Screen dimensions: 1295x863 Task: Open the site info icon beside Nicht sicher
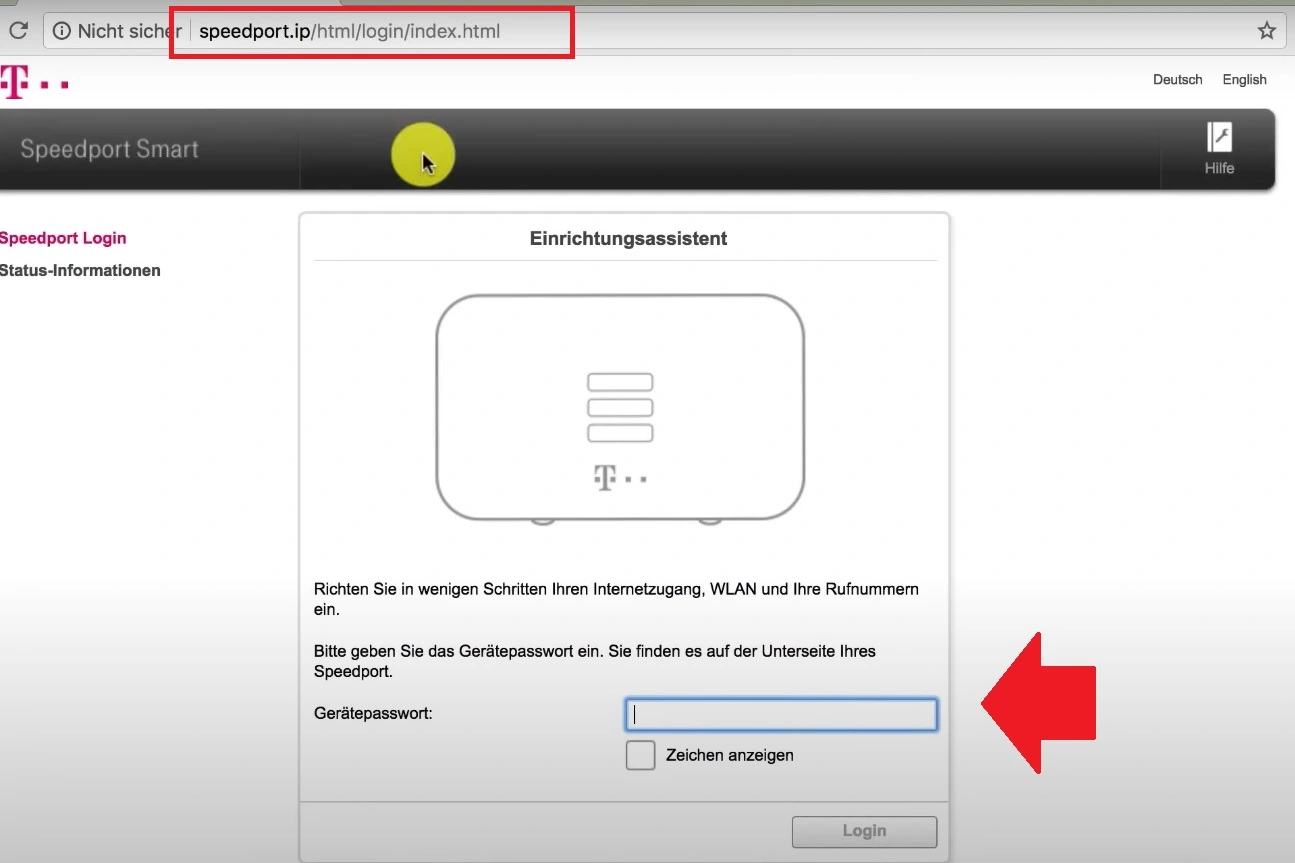pyautogui.click(x=62, y=31)
